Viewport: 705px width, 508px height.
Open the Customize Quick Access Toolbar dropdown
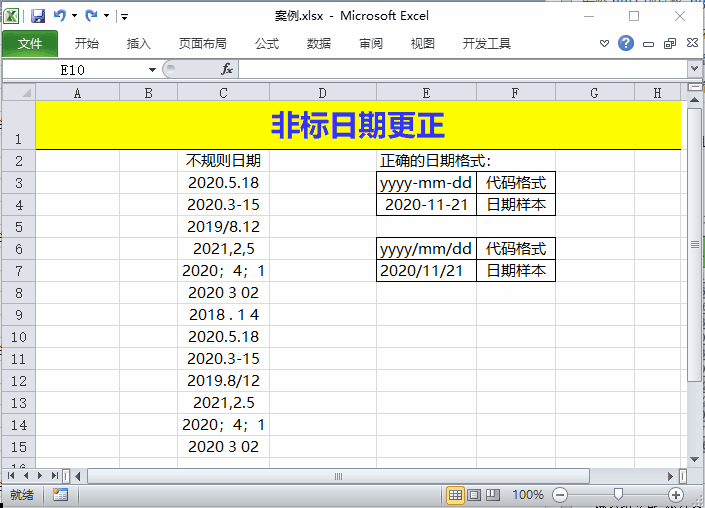click(123, 16)
